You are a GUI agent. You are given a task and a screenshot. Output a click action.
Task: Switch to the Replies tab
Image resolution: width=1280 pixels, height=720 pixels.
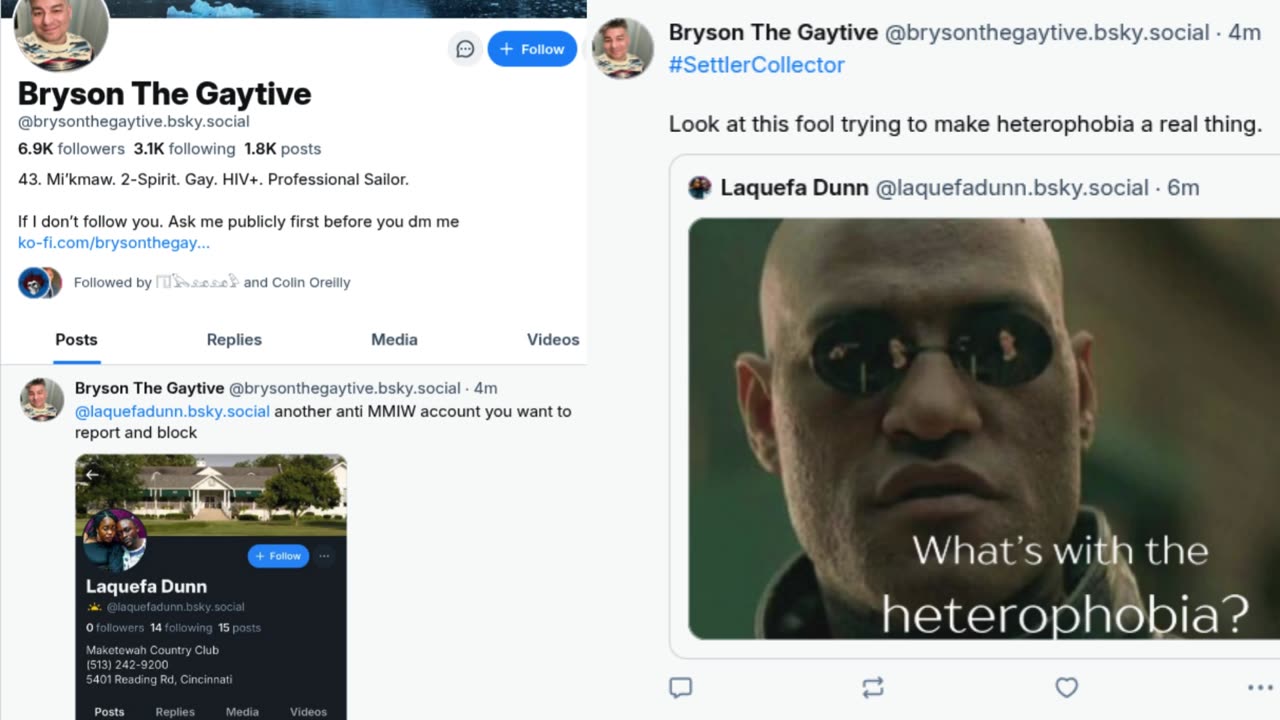tap(234, 340)
